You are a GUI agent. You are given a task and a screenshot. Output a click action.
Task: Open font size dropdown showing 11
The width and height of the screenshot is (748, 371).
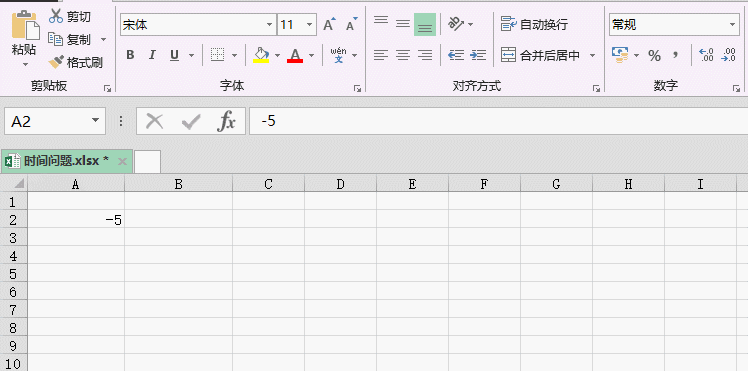[x=310, y=25]
